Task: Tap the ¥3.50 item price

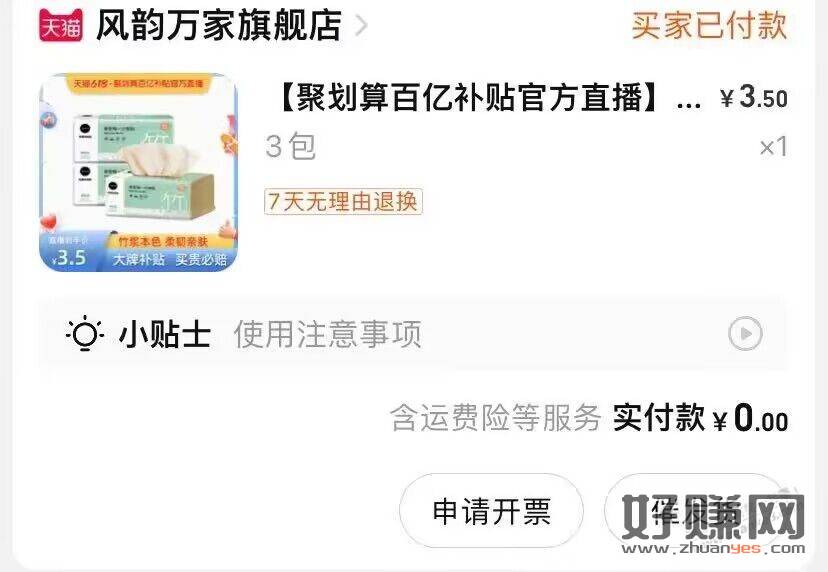Action: 754,98
